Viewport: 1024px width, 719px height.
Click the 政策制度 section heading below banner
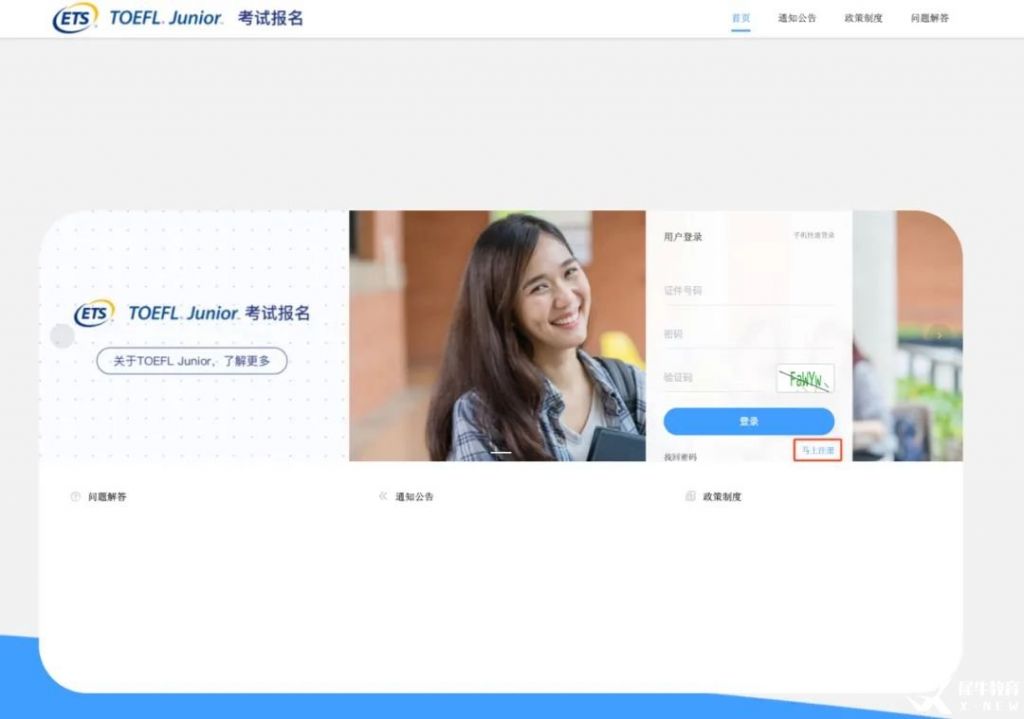click(722, 497)
